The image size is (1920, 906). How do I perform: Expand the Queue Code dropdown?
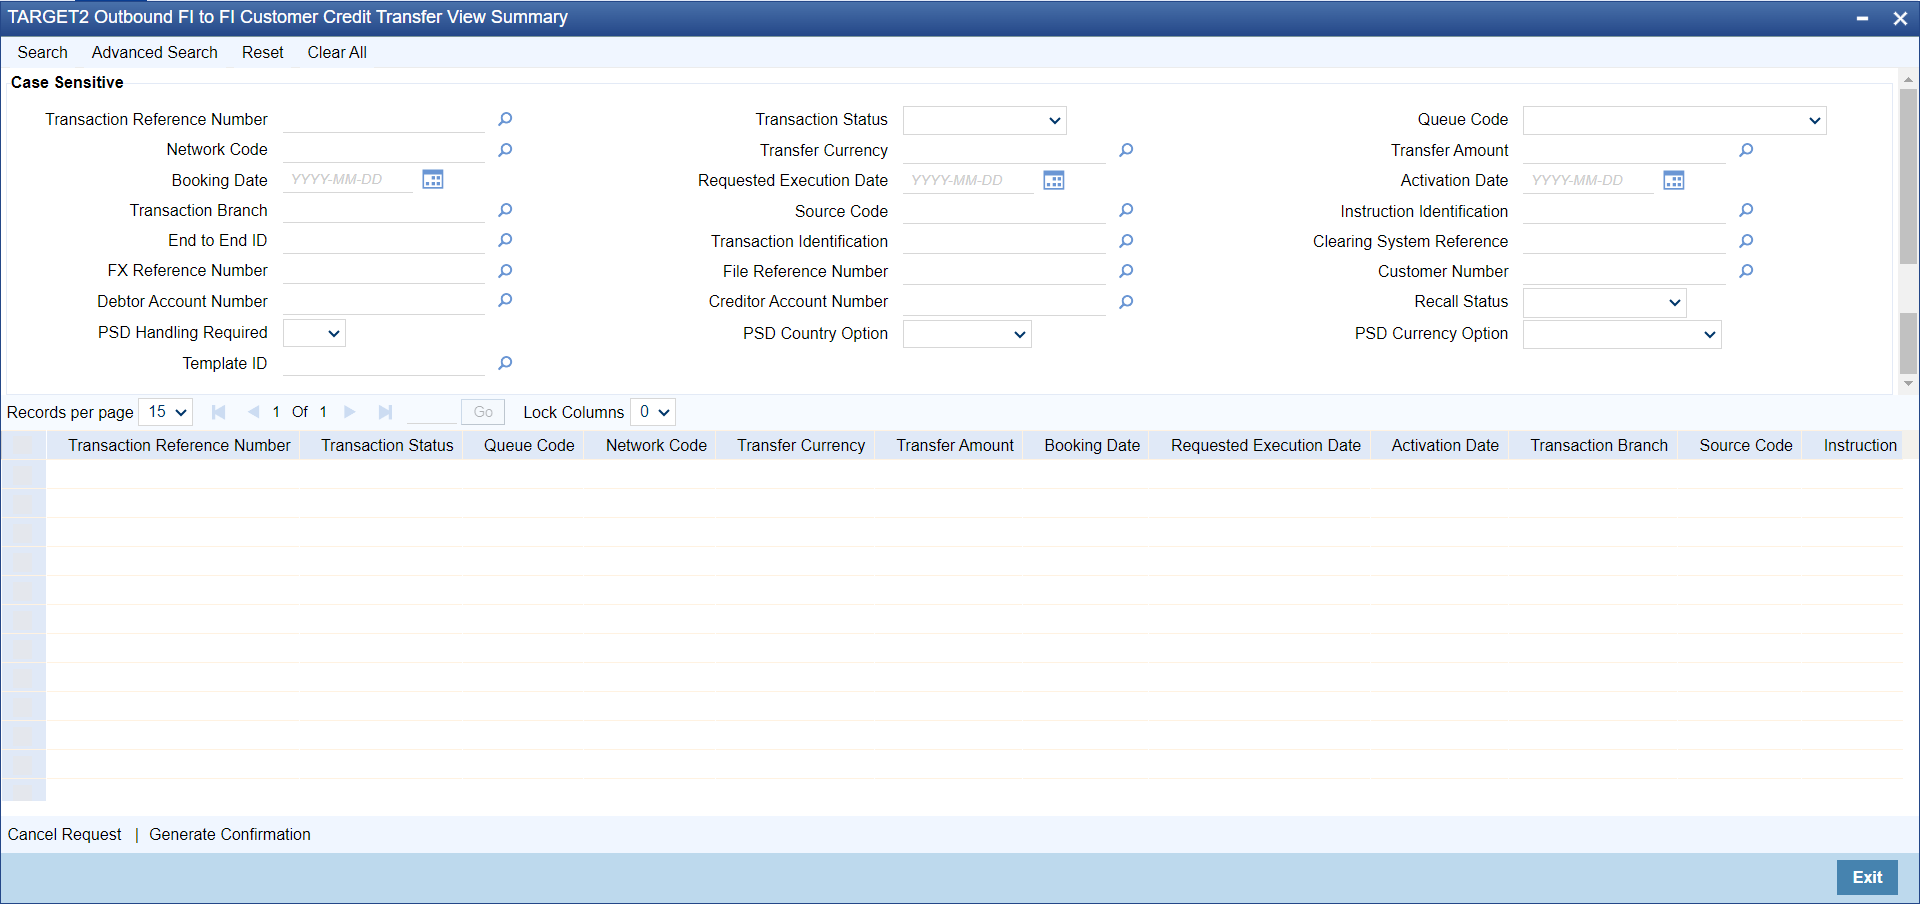[x=1675, y=121]
